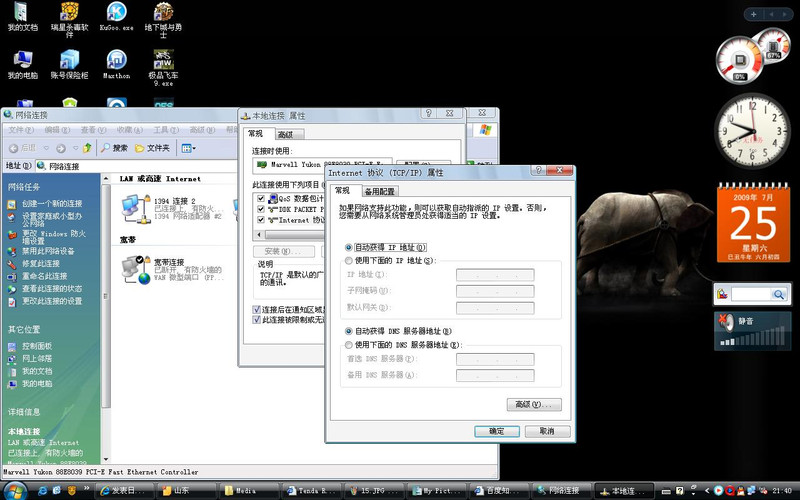Screen dimensions: 800x500
Task: Launch 极品飞车9.exe desktop shortcut
Action: (x=163, y=68)
